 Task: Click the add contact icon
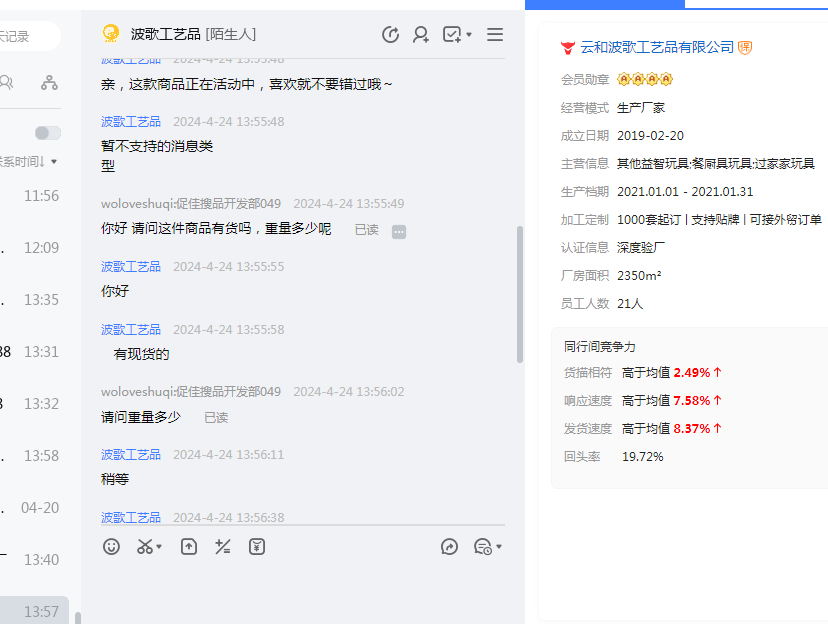point(421,35)
